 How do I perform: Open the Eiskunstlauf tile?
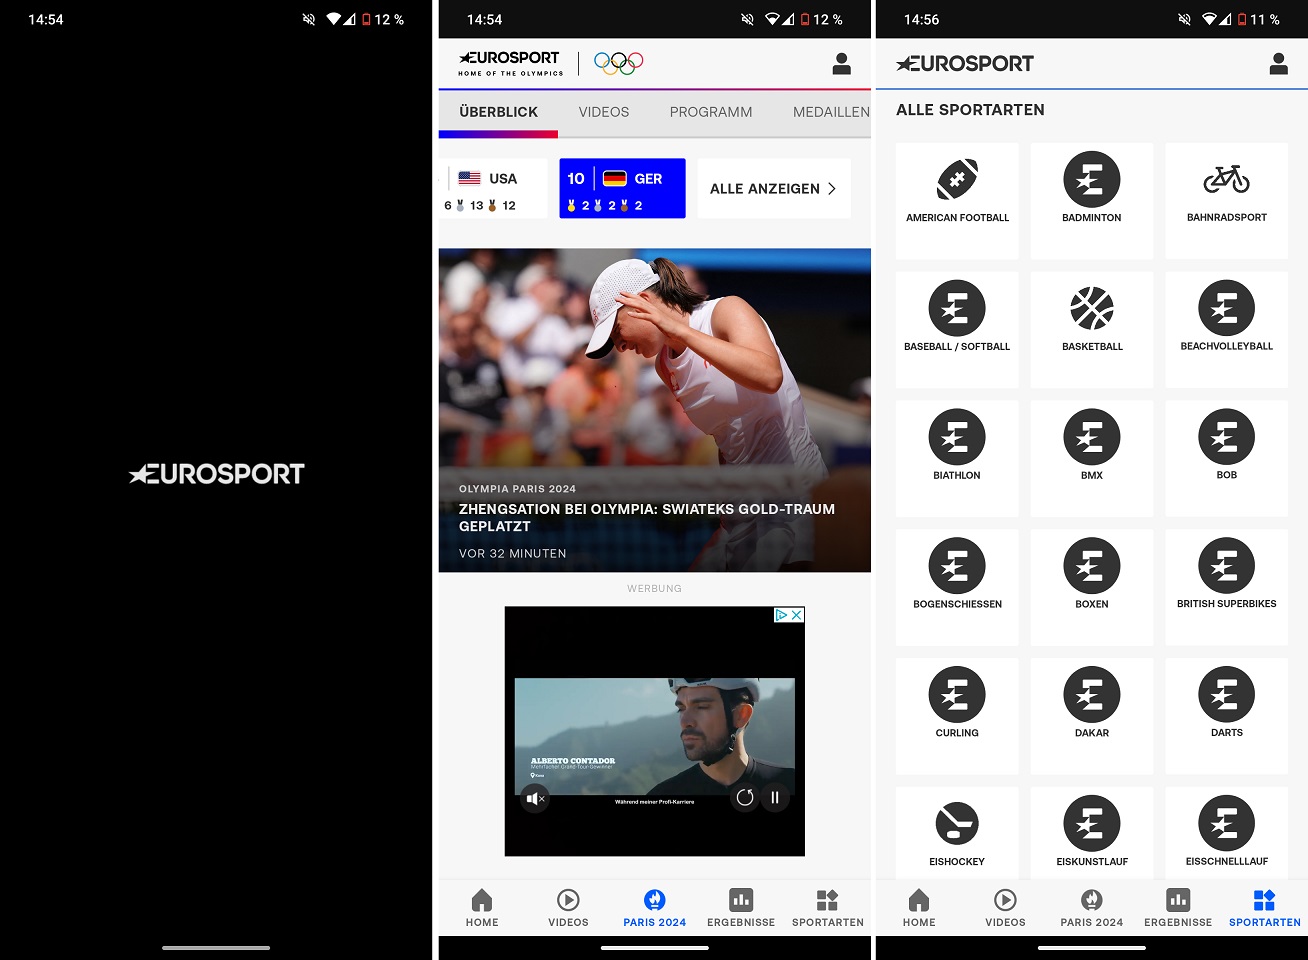click(x=1092, y=833)
